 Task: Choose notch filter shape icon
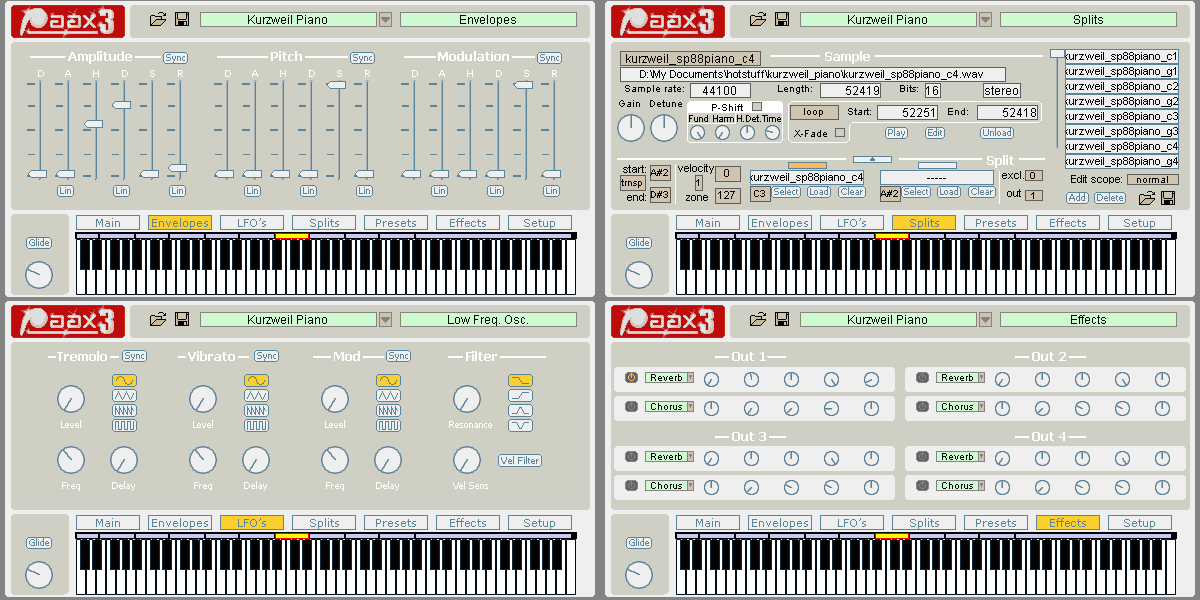tap(520, 425)
